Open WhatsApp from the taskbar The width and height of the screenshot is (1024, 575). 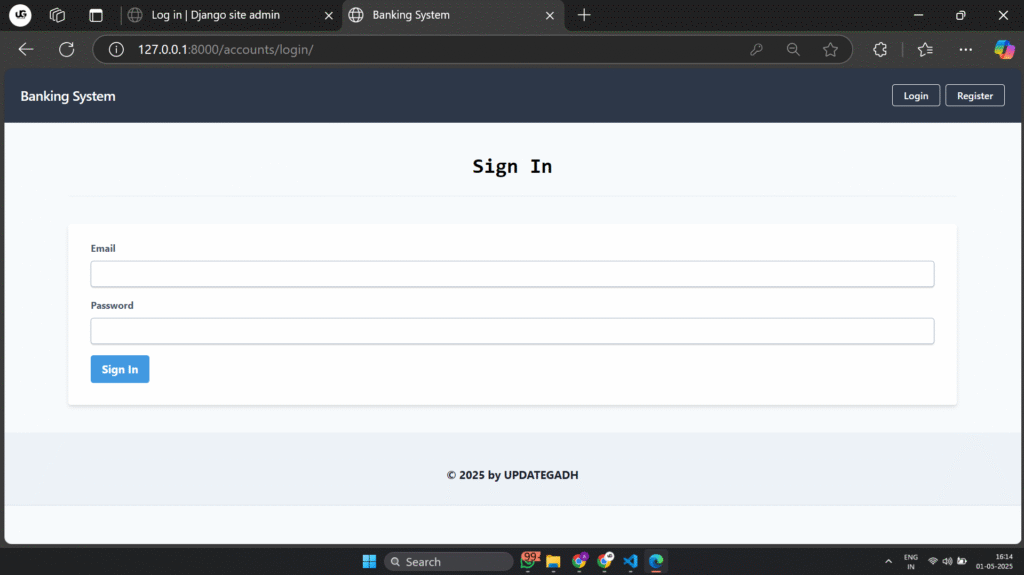529,561
